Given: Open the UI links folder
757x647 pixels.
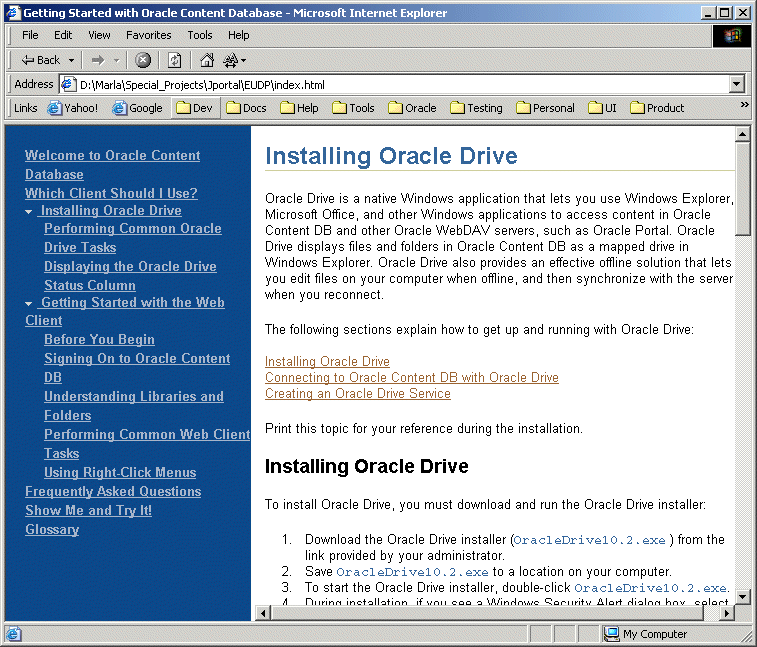Looking at the screenshot, I should pyautogui.click(x=602, y=108).
